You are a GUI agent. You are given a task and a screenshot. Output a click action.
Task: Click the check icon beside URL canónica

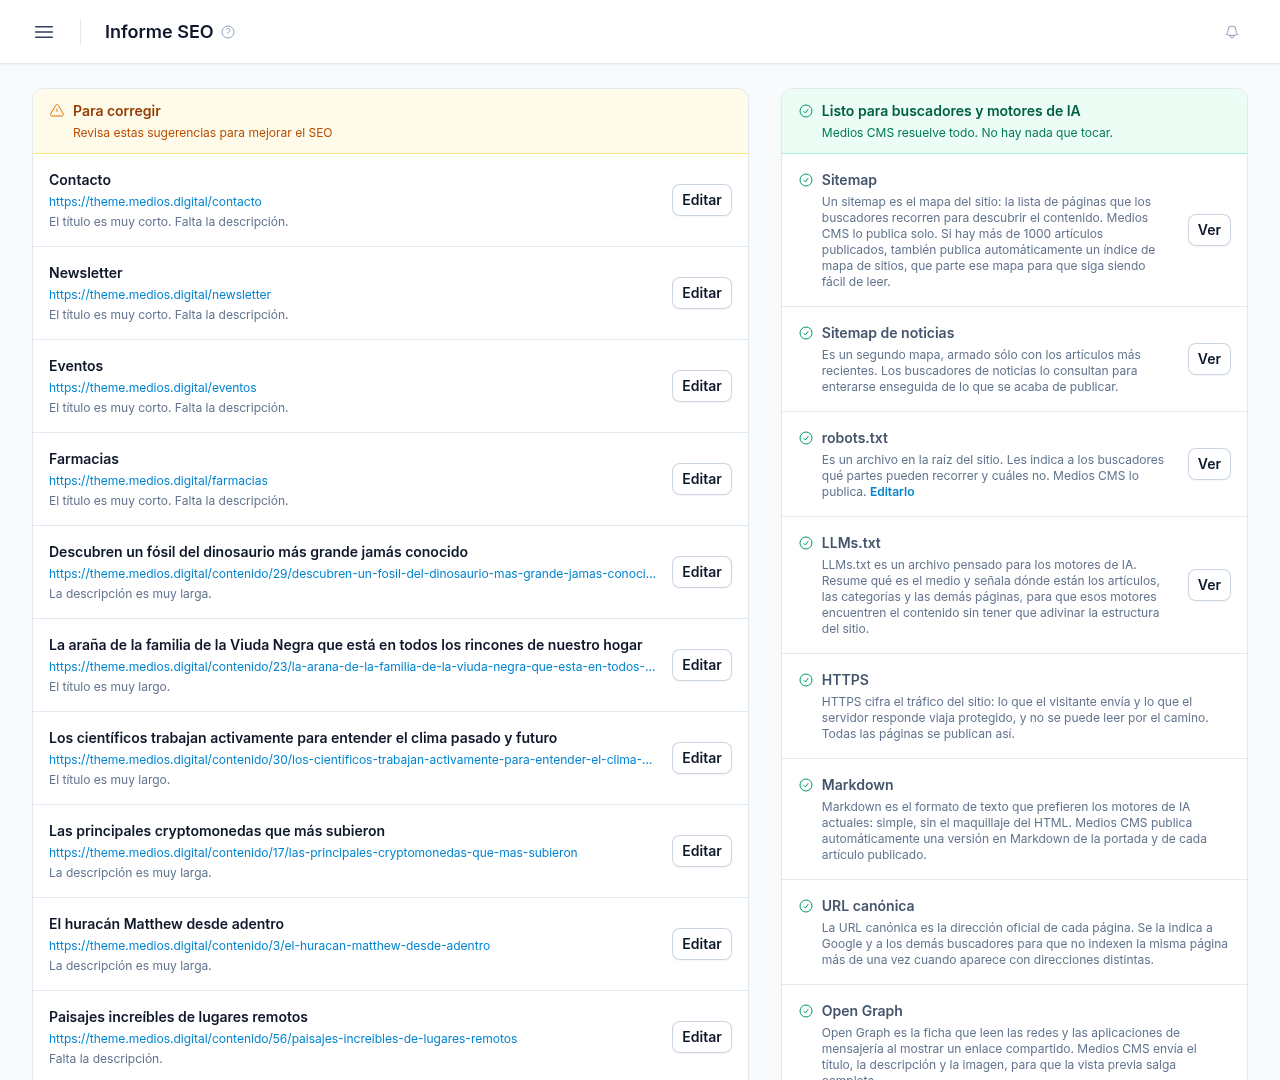806,906
